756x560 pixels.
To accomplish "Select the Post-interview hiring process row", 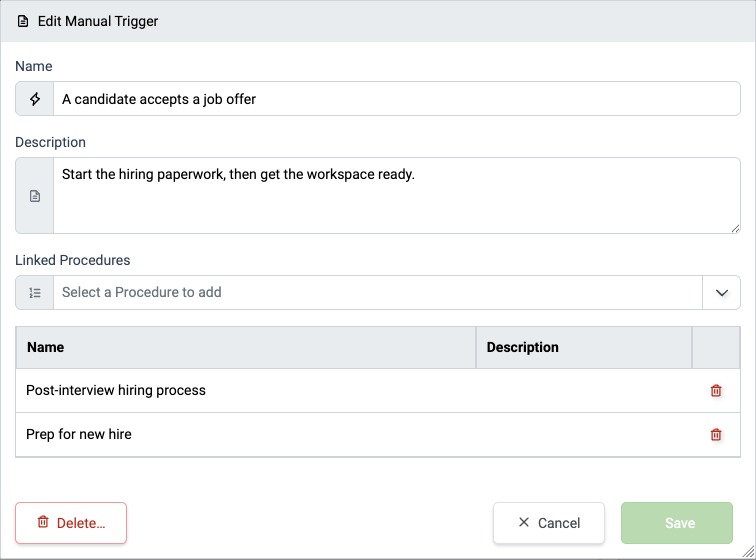I will tap(378, 390).
